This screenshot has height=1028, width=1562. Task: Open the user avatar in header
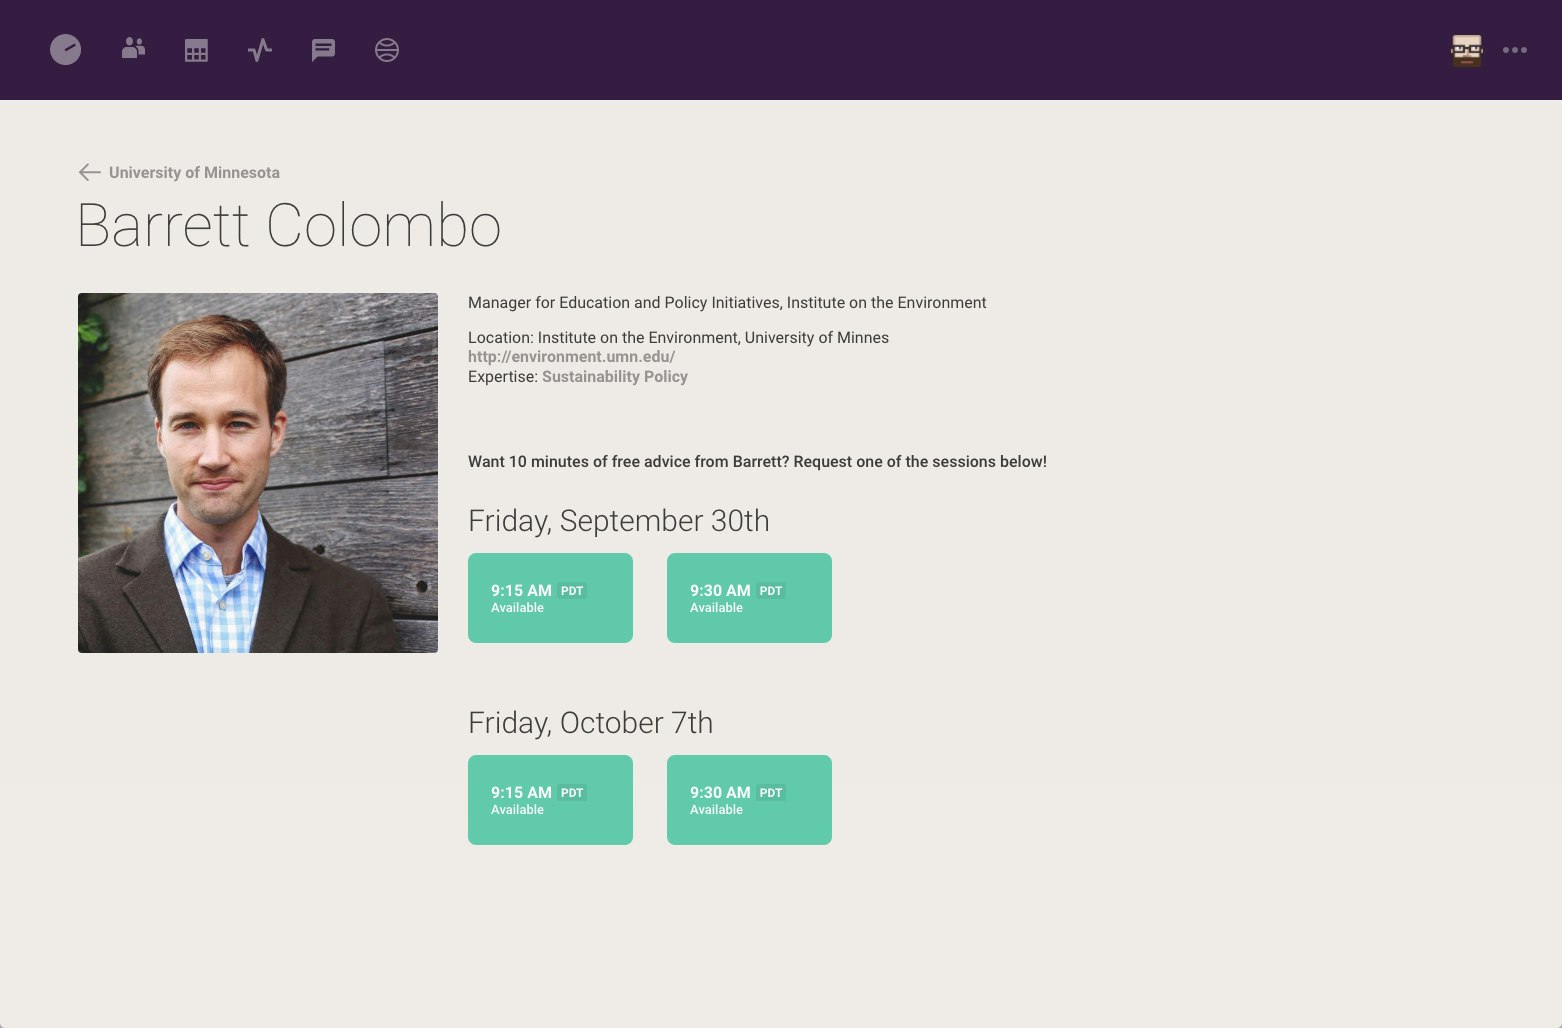coord(1467,50)
